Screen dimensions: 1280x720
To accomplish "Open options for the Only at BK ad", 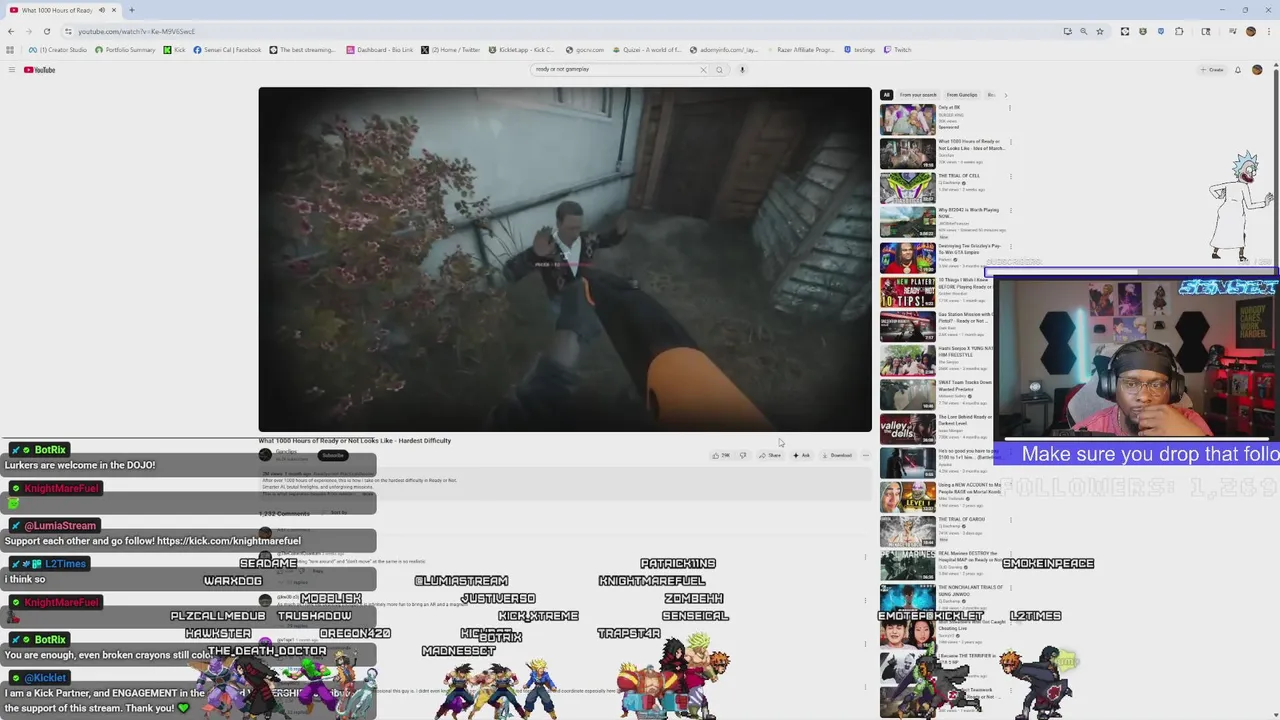I will tap(1010, 108).
